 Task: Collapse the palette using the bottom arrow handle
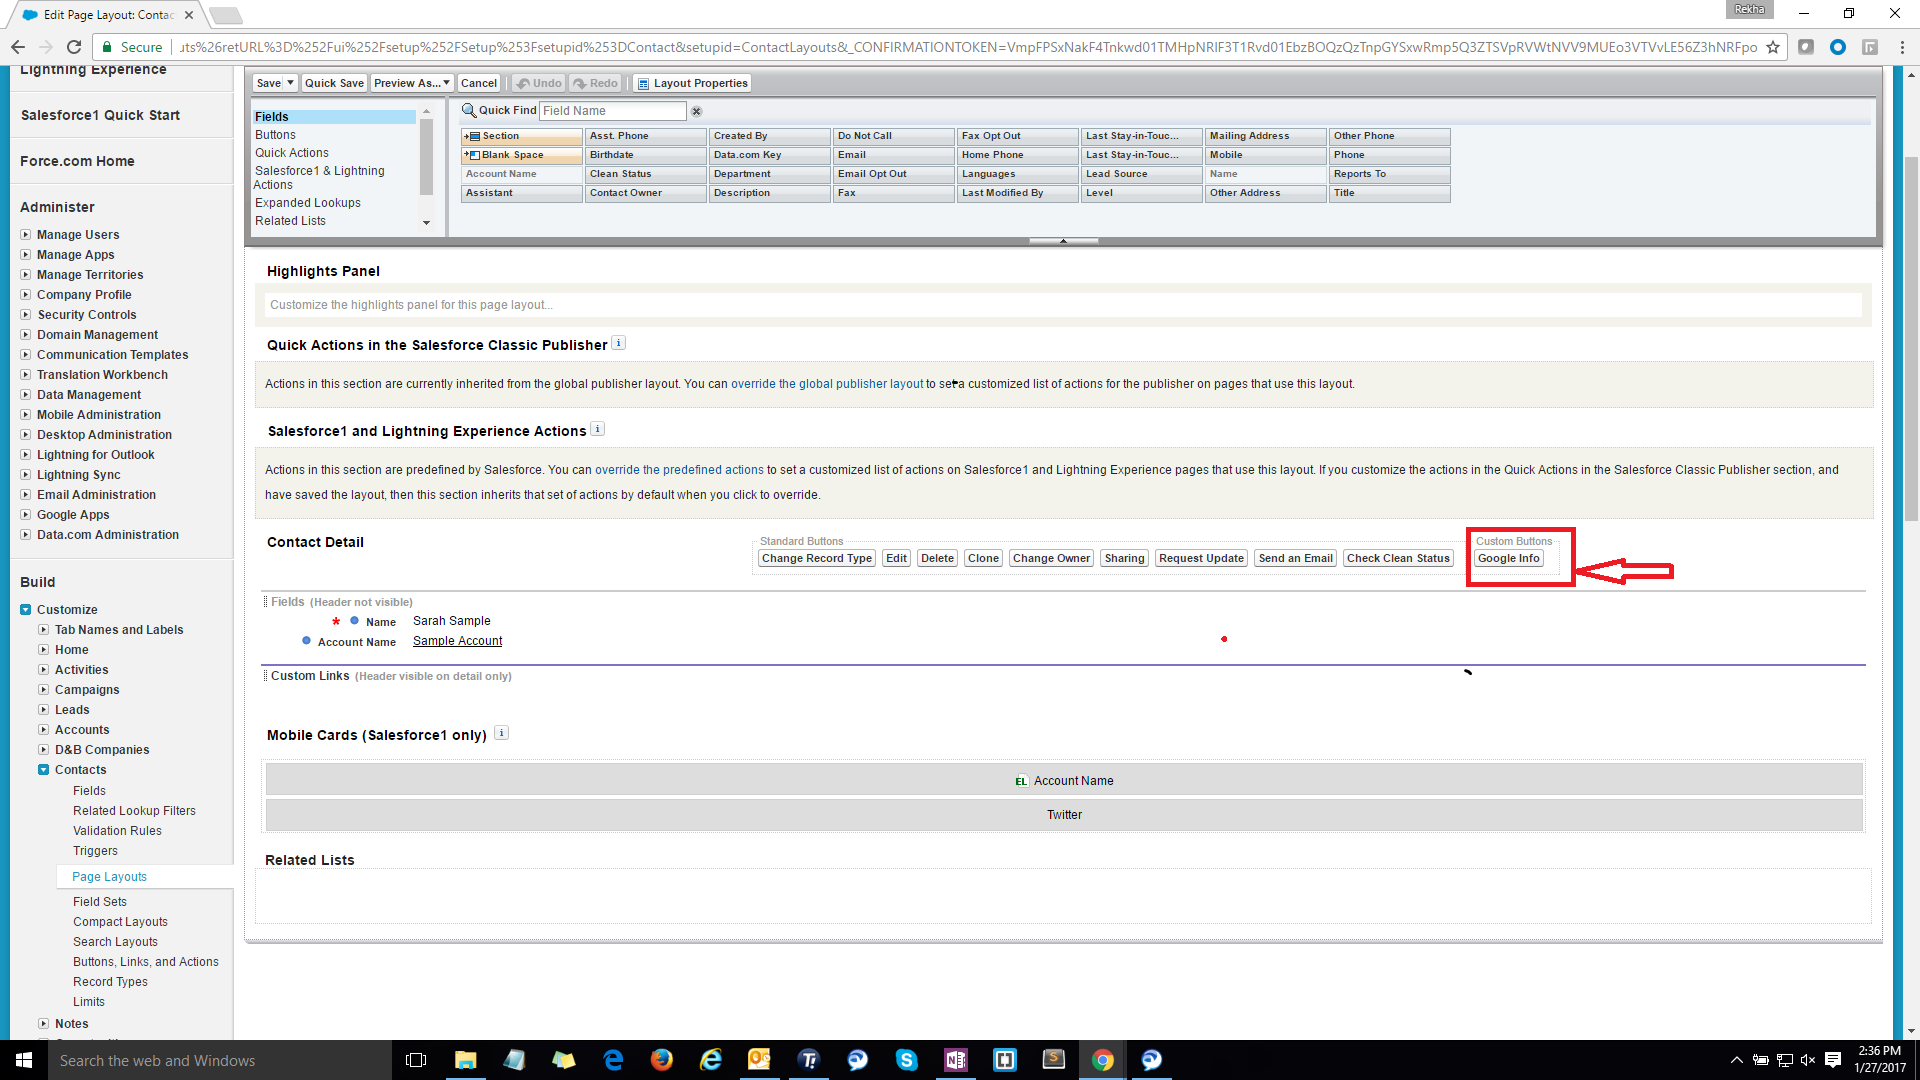point(1063,241)
